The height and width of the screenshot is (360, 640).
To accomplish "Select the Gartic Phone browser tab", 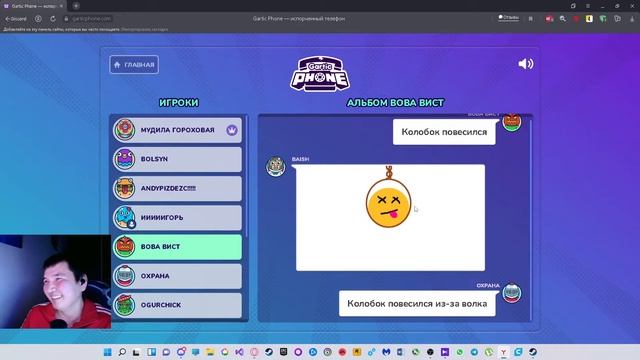I will pyautogui.click(x=33, y=6).
